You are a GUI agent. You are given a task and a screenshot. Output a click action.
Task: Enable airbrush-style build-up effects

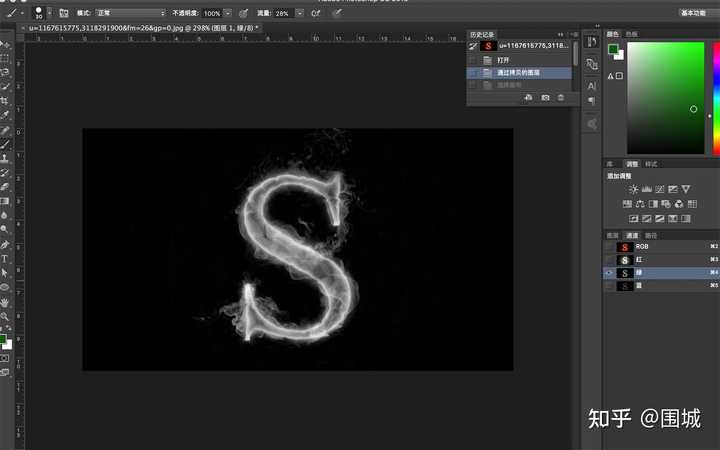click(316, 13)
